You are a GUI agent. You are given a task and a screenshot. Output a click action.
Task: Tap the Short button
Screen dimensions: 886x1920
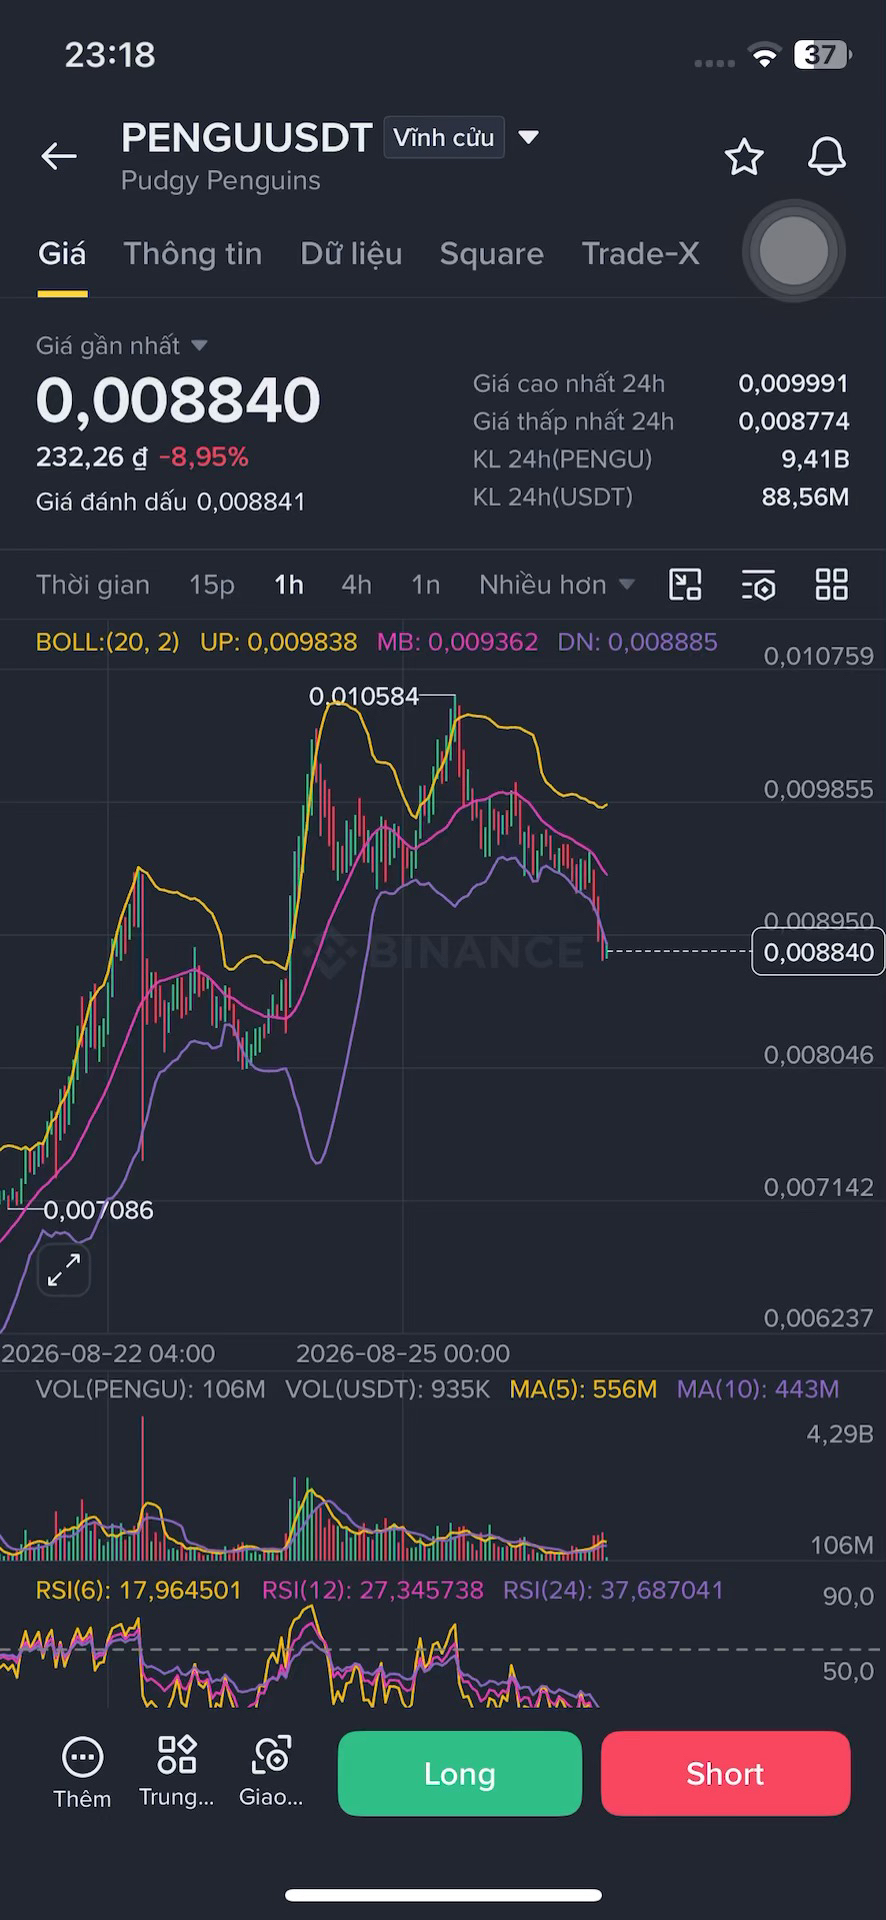pos(726,1774)
